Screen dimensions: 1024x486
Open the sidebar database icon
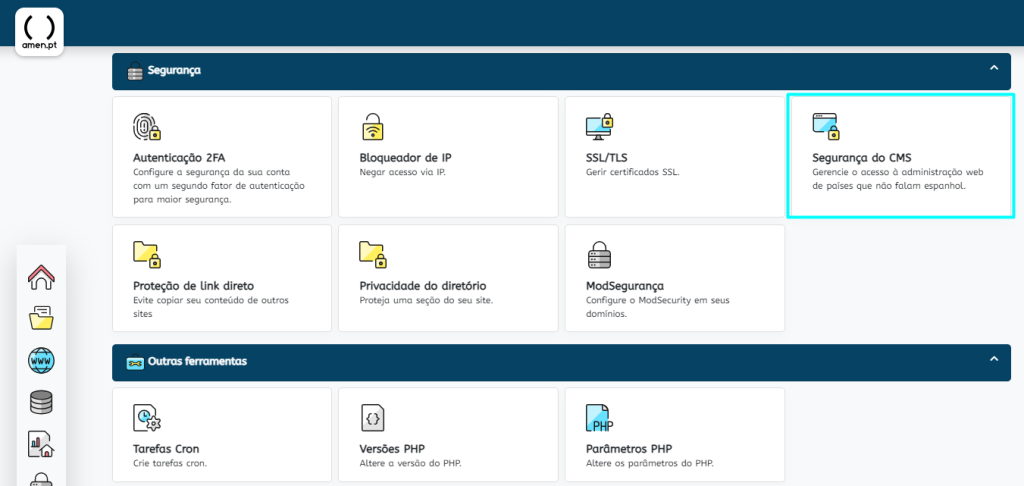click(x=41, y=402)
